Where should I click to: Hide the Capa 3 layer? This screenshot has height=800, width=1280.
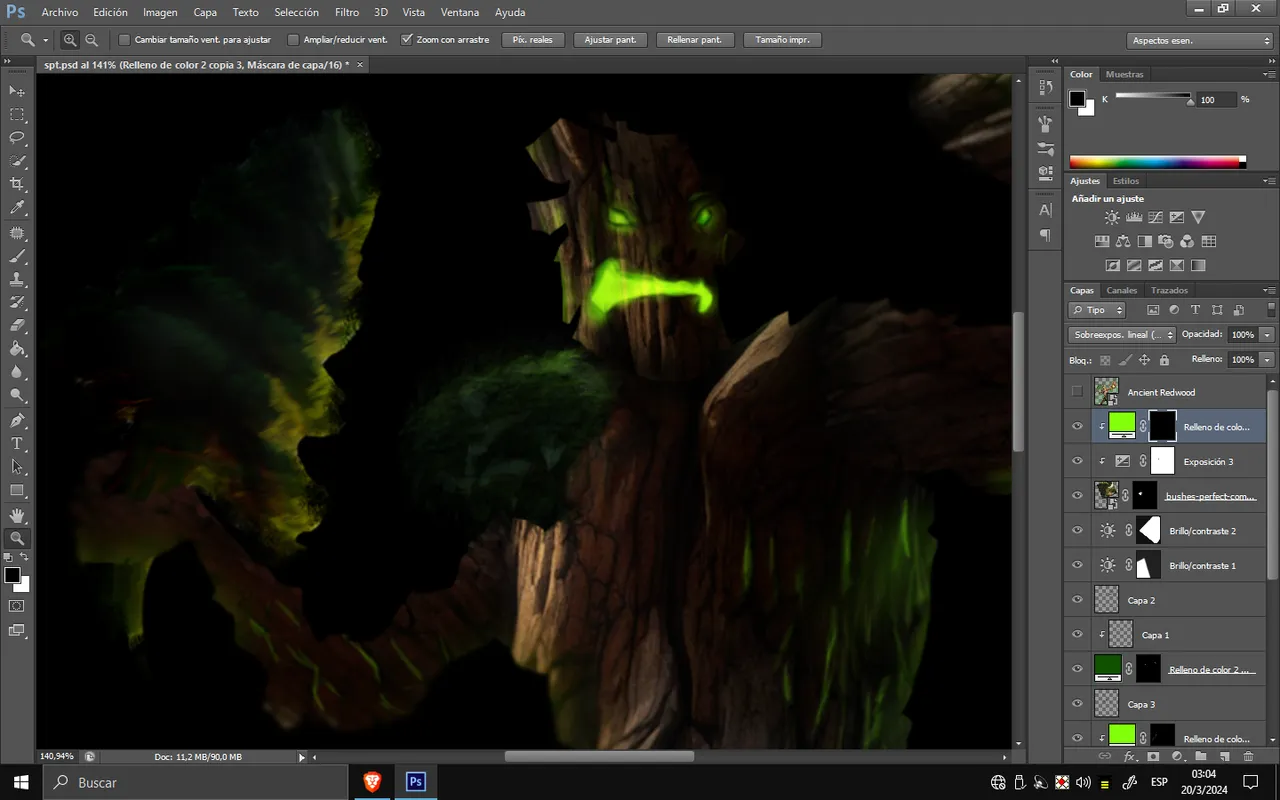(1077, 704)
